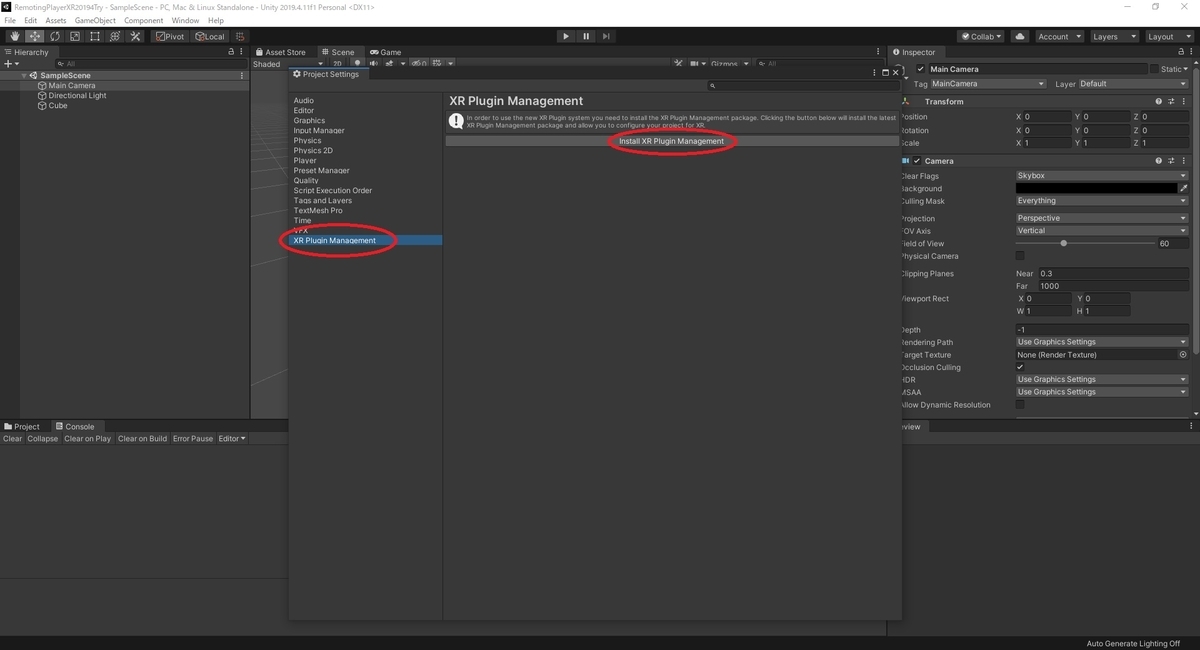This screenshot has height=650, width=1200.
Task: Pick background color with eyedropper
Action: 1184,188
